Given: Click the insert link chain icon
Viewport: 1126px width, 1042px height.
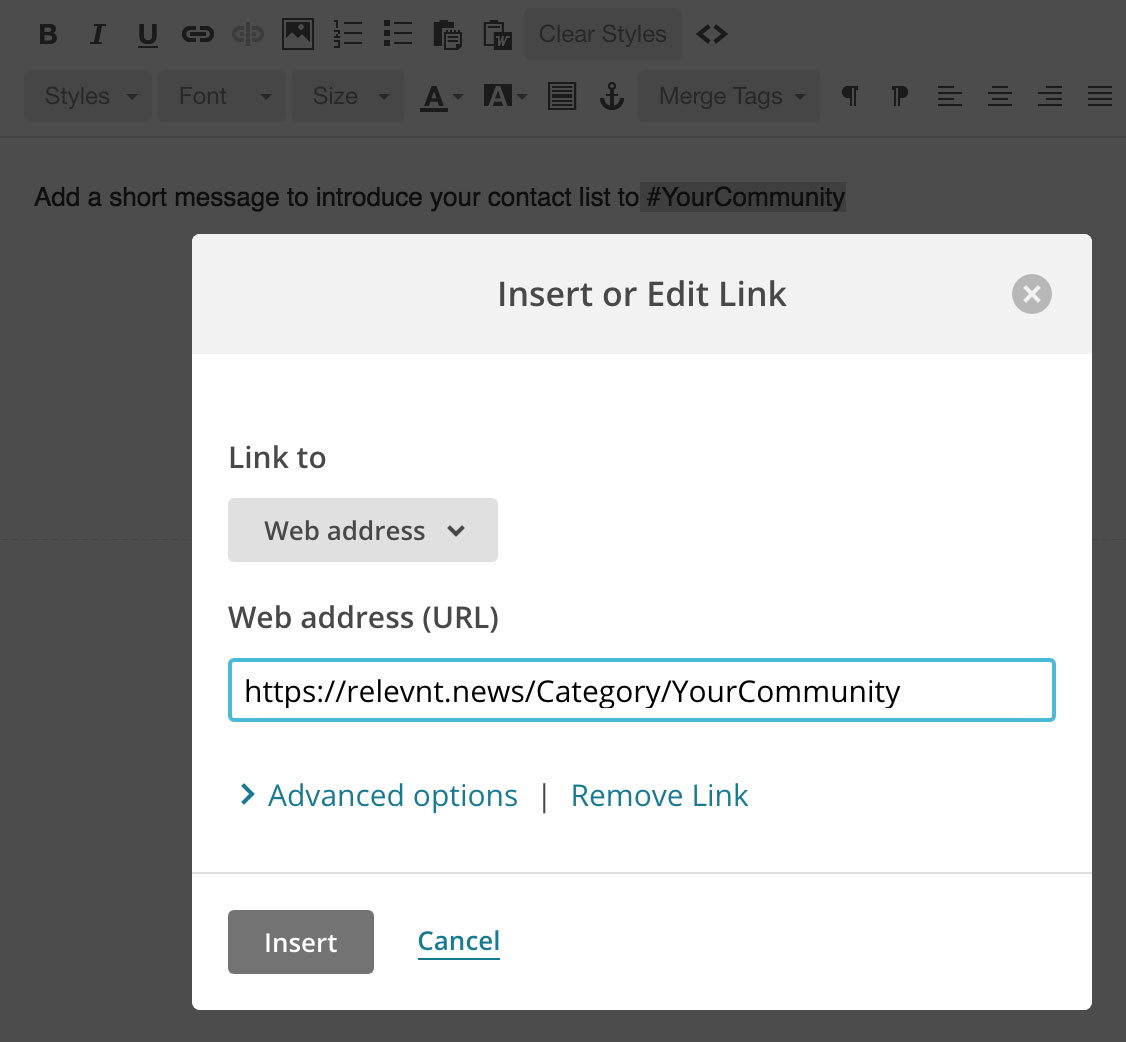Looking at the screenshot, I should click(x=197, y=34).
